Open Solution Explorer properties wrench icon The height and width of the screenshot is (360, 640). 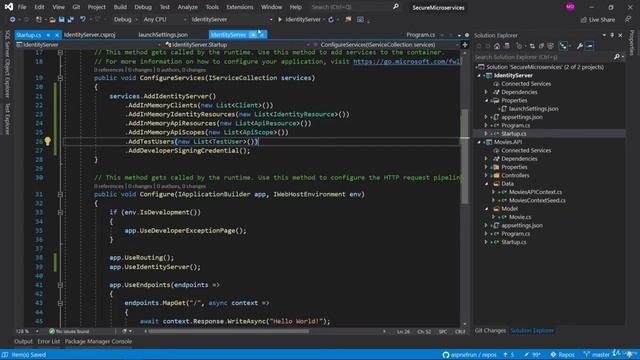579,46
